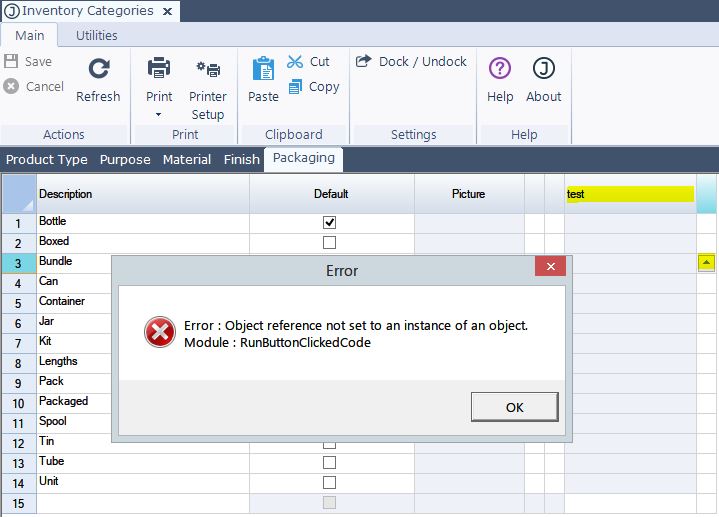719x517 pixels.
Task: Click the Refresh icon in Actions group
Action: (x=98, y=68)
